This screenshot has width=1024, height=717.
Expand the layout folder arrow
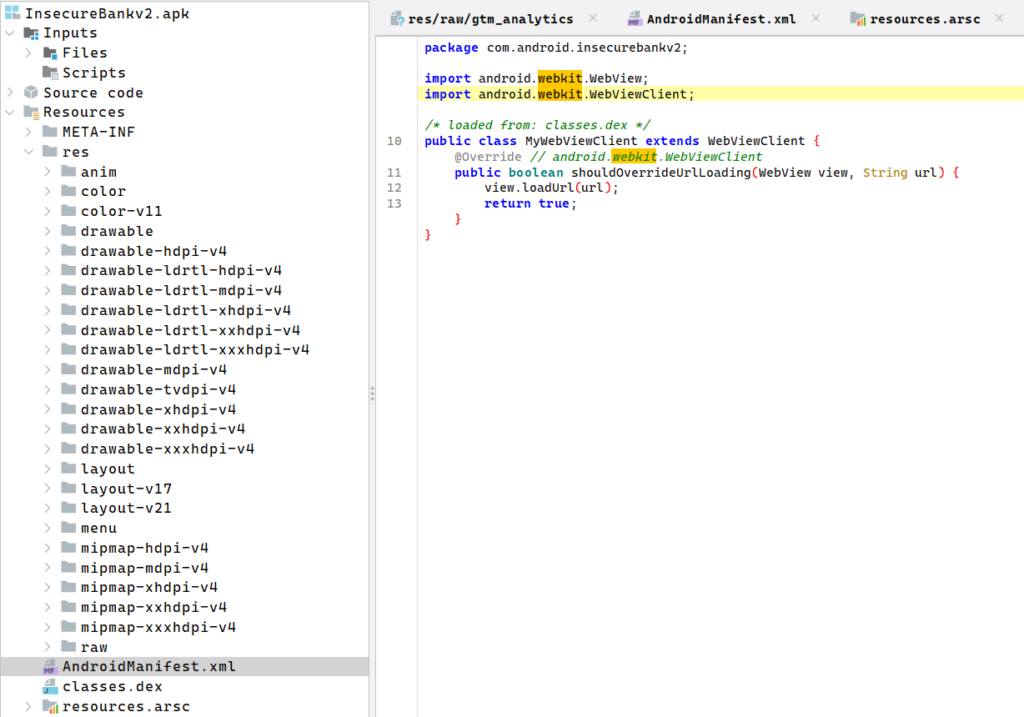click(x=48, y=469)
